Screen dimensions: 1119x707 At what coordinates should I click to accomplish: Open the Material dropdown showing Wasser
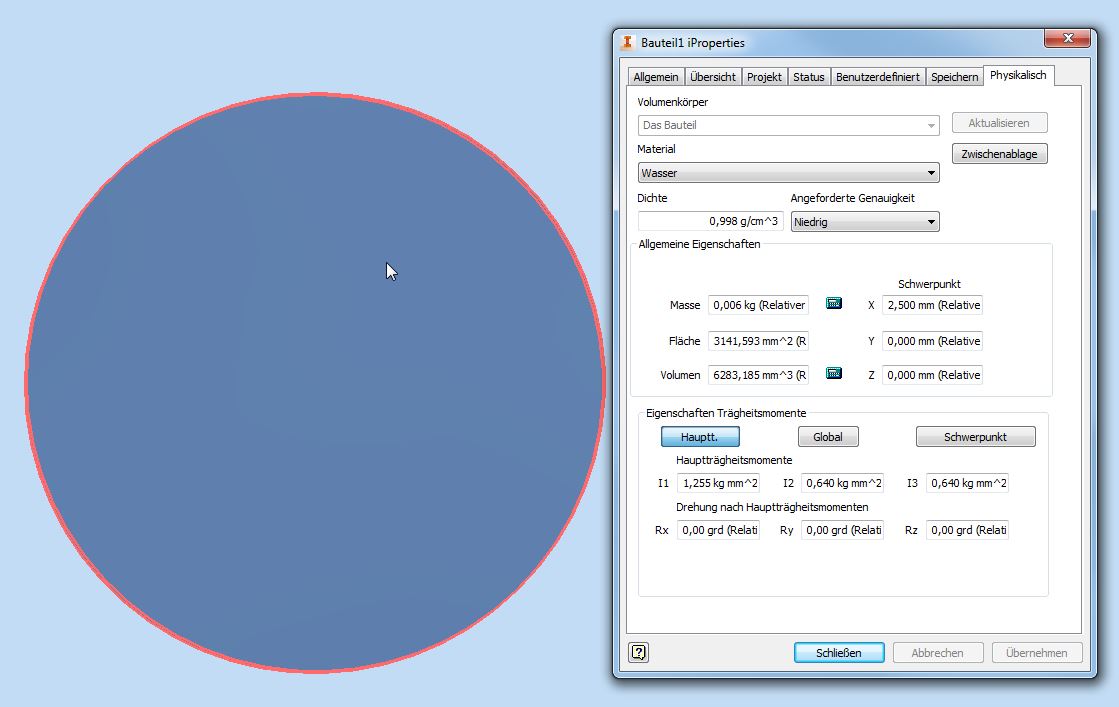coord(788,173)
